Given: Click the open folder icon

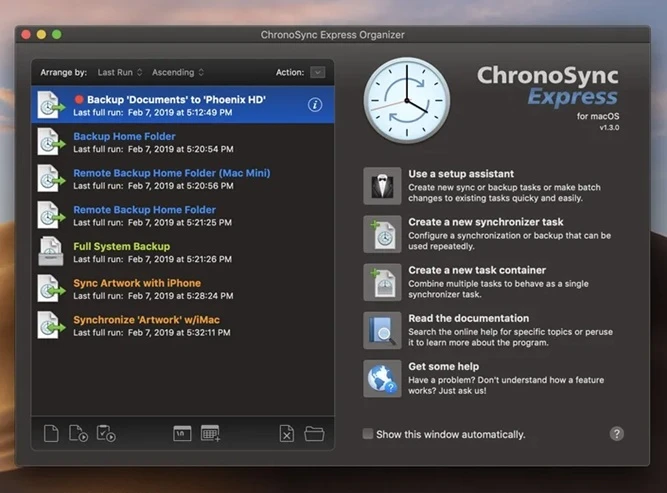Looking at the screenshot, I should point(314,433).
